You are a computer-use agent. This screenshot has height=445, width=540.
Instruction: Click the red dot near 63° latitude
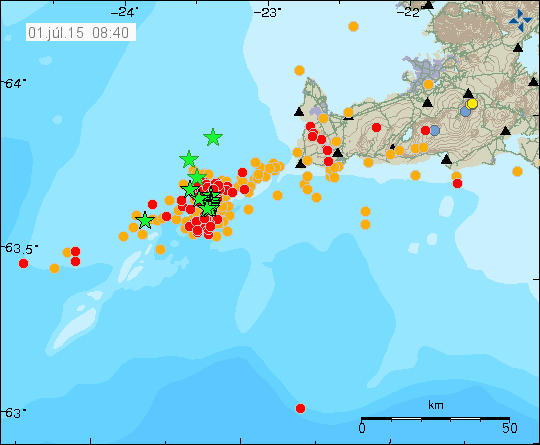(x=300, y=408)
